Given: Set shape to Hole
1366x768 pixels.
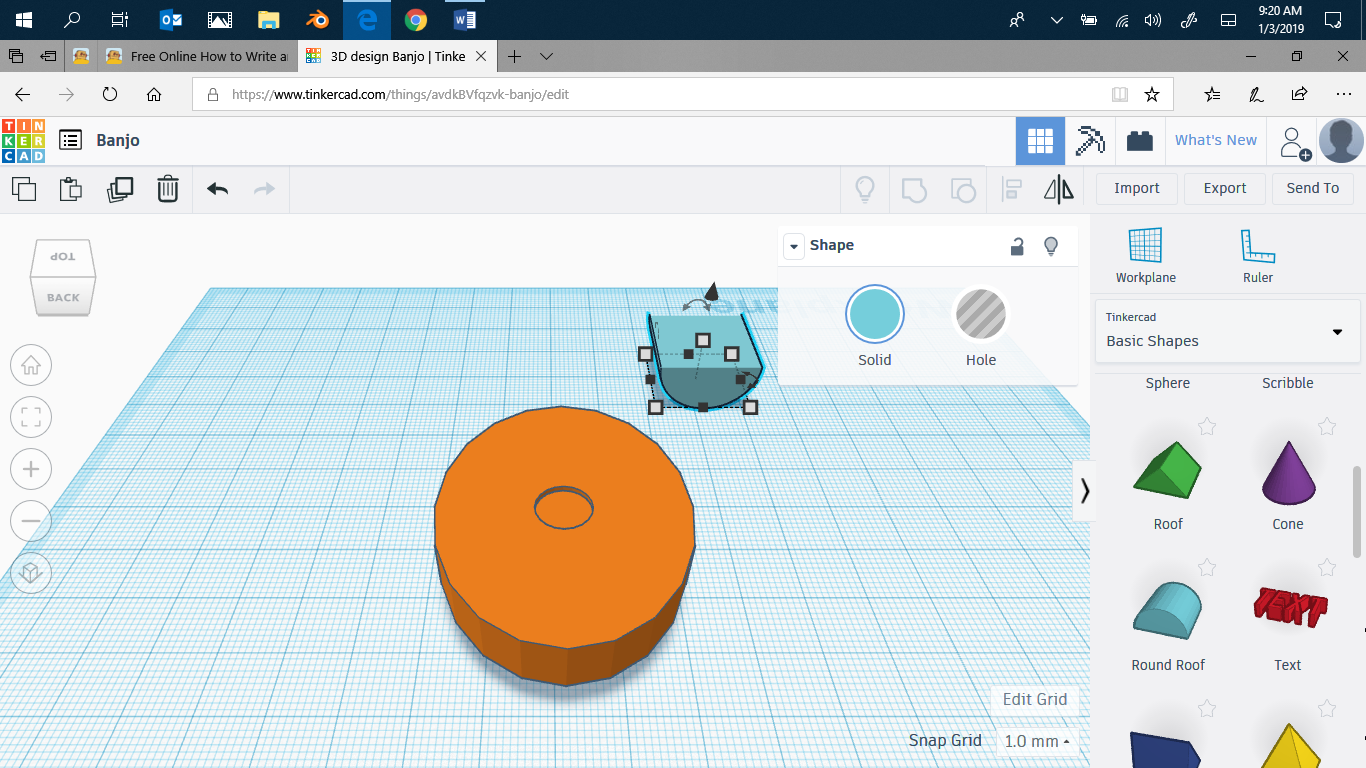Looking at the screenshot, I should coord(981,314).
